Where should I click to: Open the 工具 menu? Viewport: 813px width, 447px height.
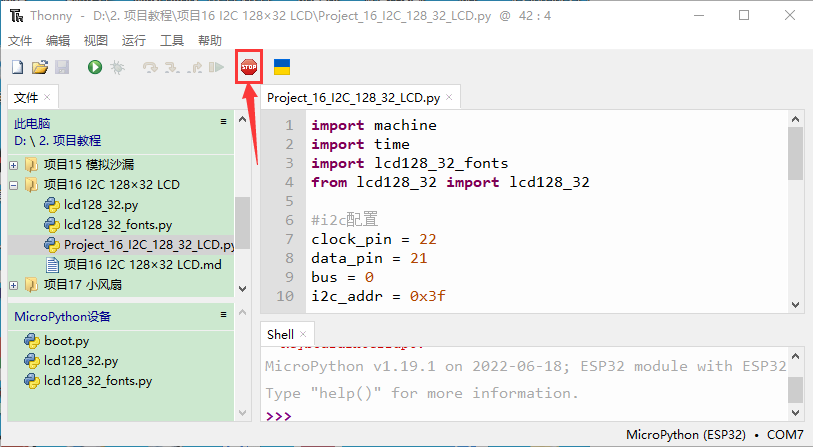point(172,40)
